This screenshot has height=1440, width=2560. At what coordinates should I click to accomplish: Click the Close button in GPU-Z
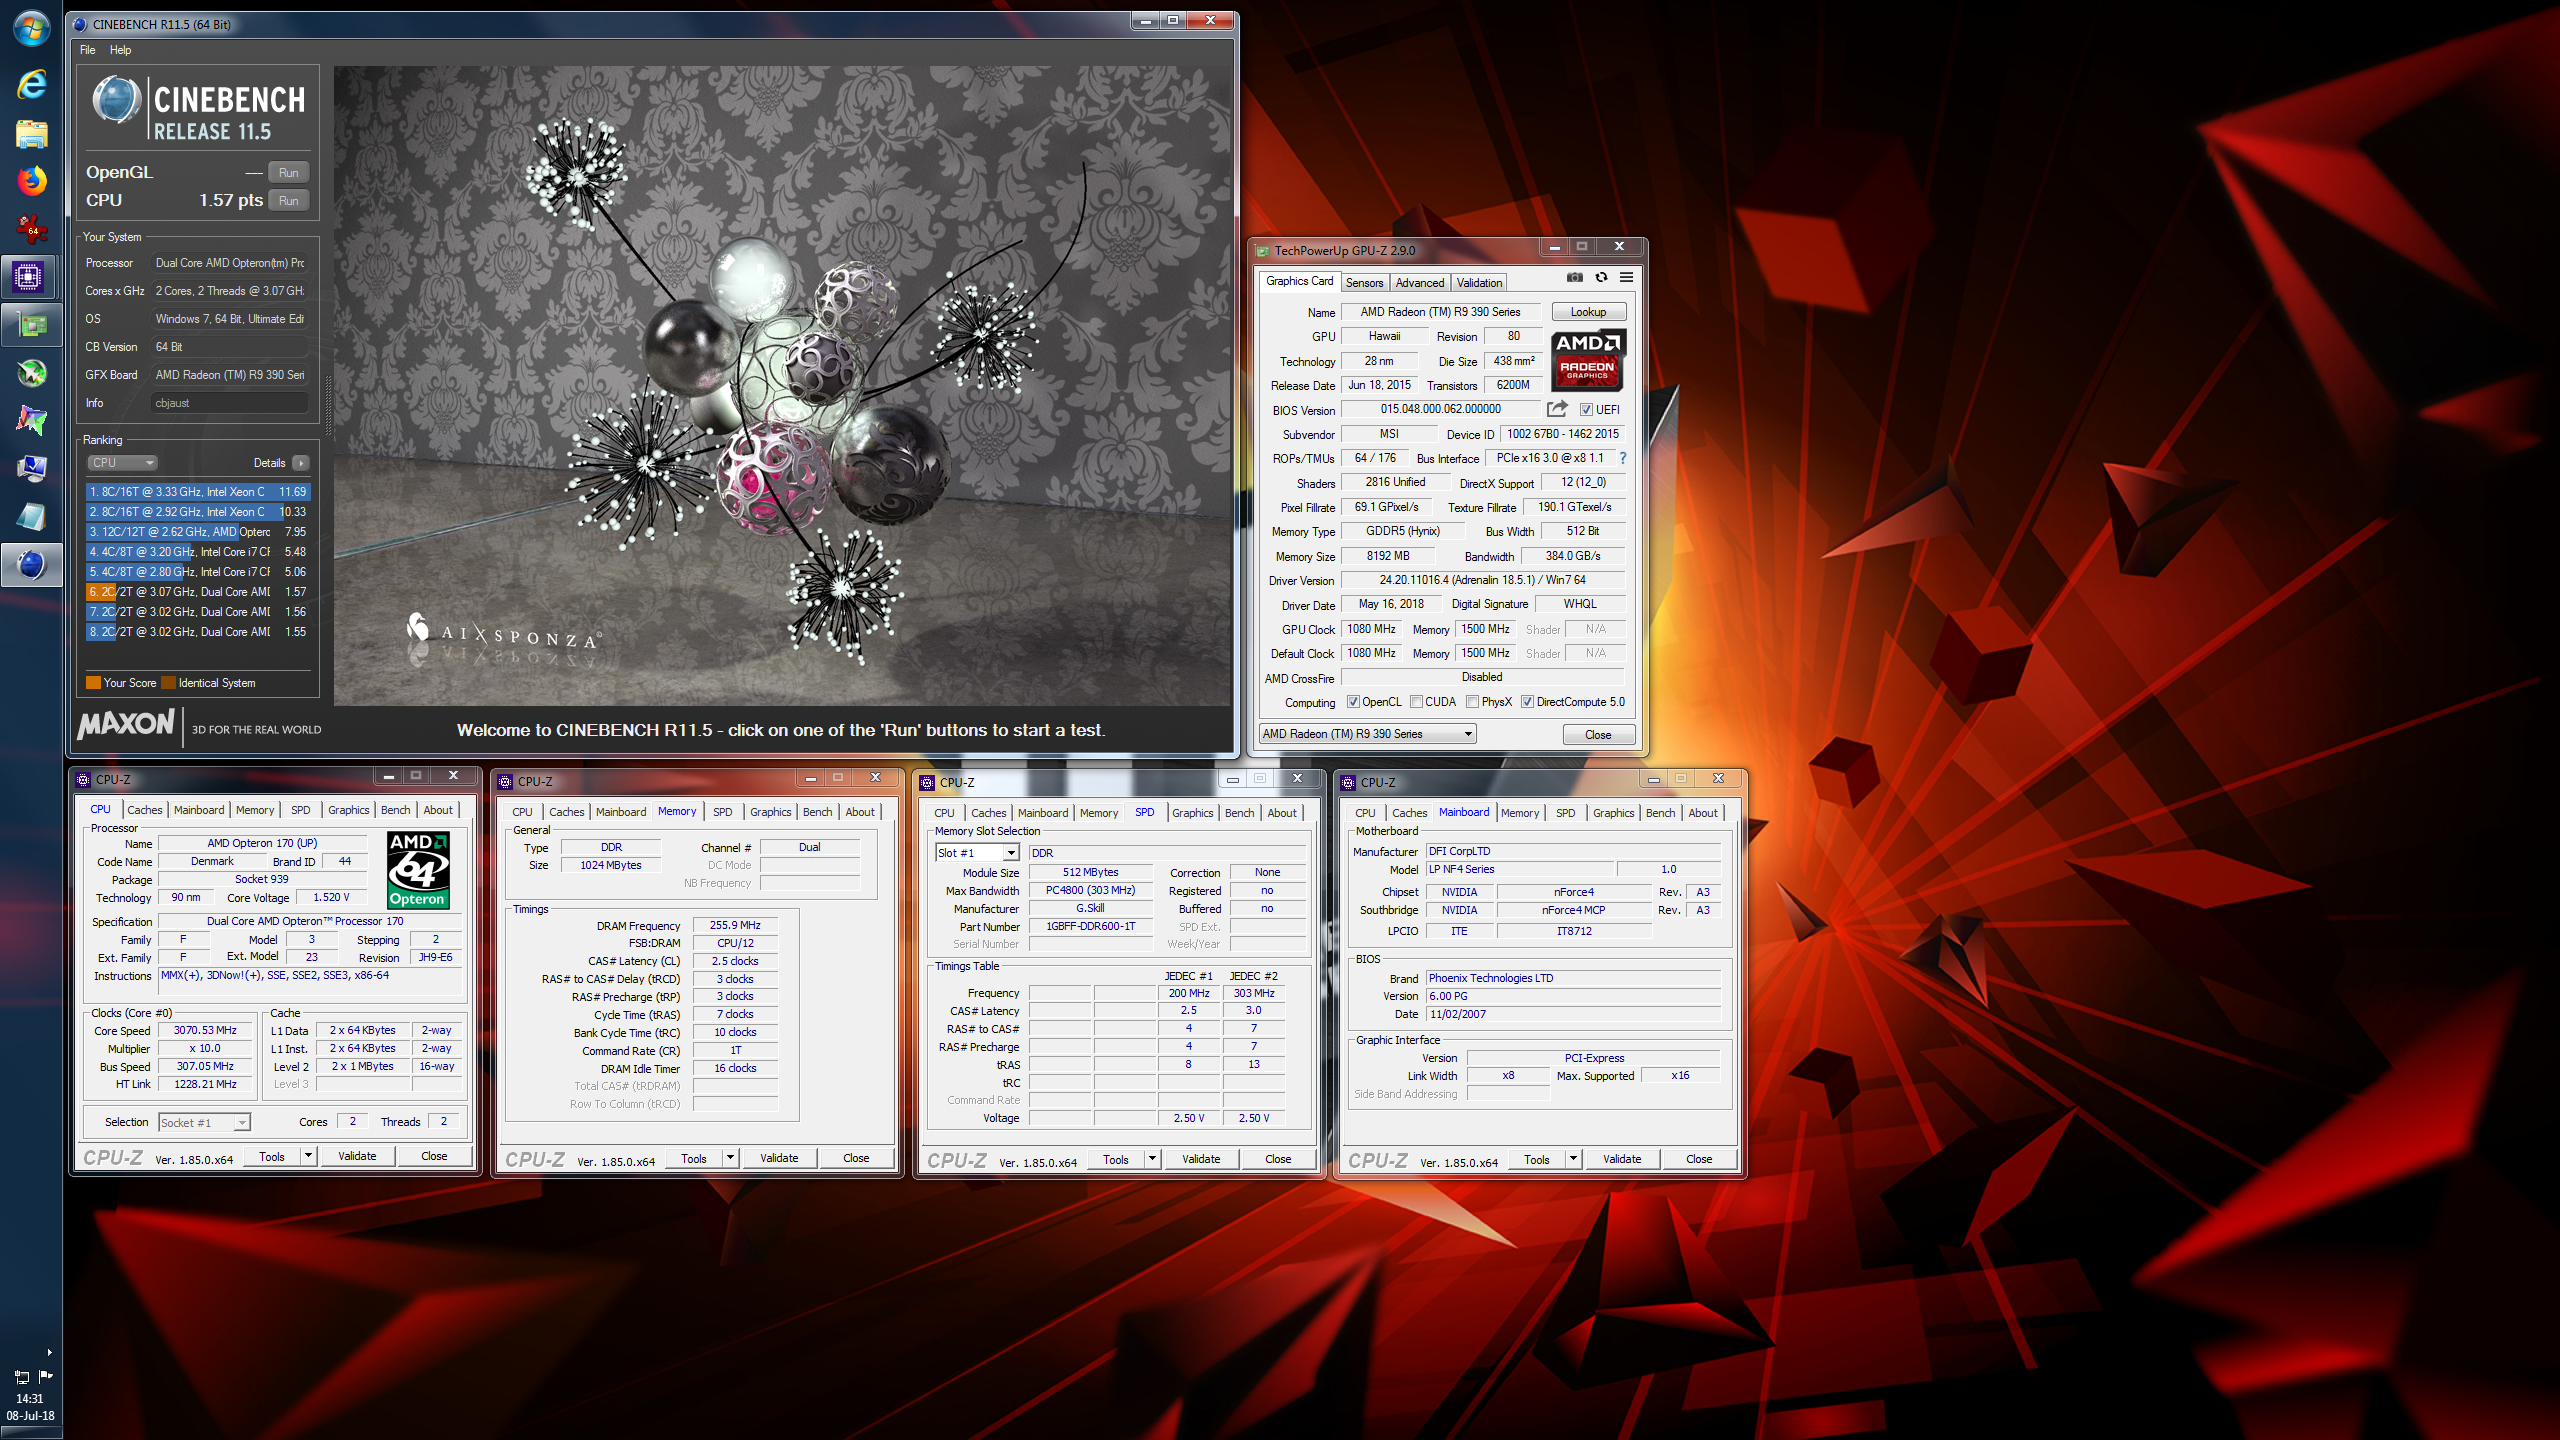click(x=1598, y=734)
